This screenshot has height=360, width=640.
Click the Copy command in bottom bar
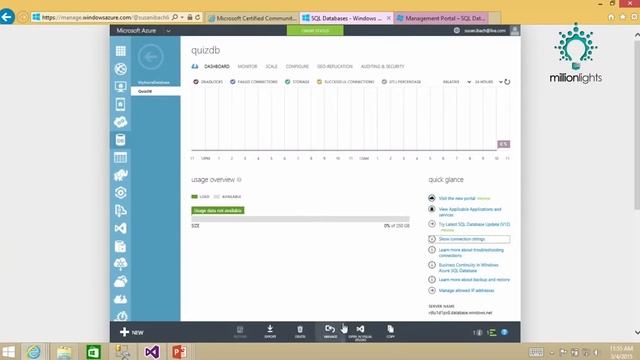391,332
